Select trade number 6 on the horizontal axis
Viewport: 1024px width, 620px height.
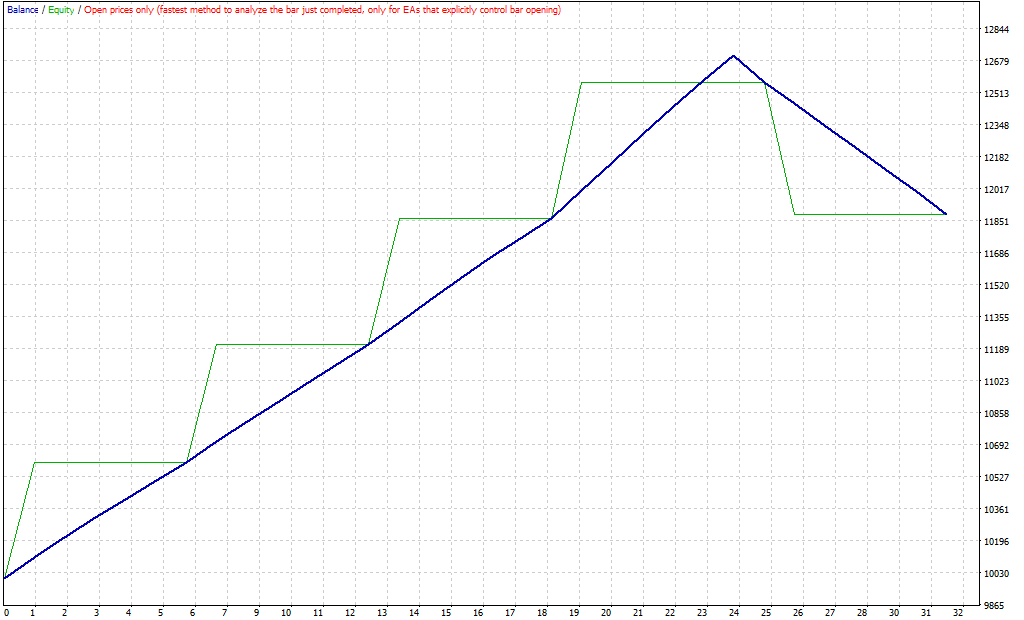pos(192,612)
